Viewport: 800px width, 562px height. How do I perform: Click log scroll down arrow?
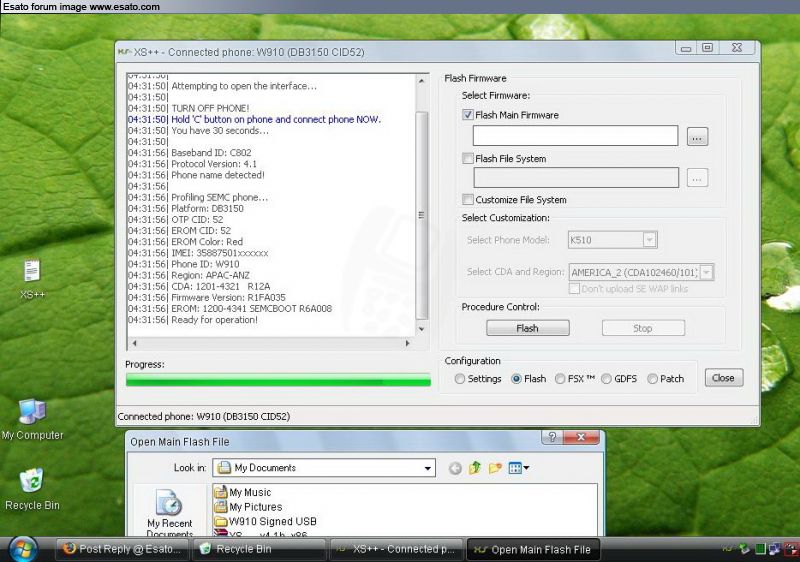tap(421, 329)
